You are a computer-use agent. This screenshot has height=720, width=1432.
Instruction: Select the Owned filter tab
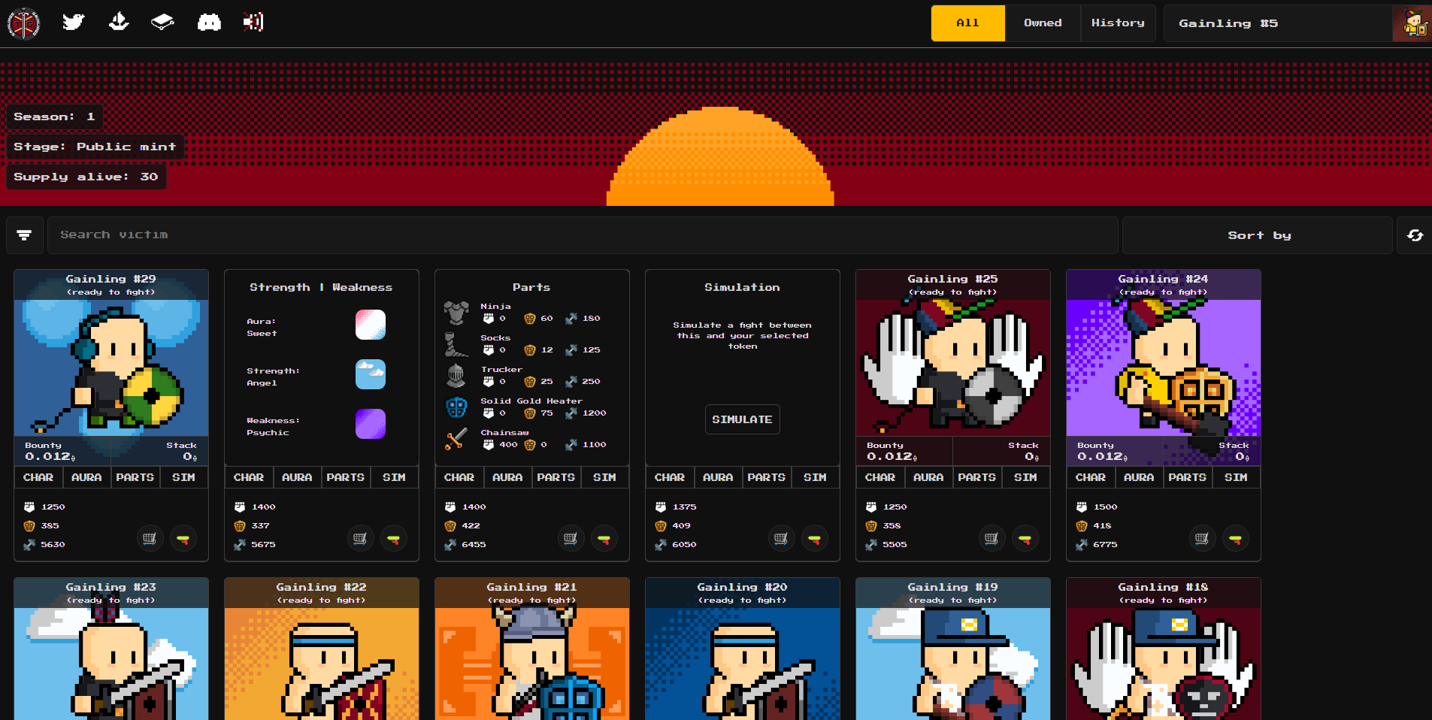1042,23
